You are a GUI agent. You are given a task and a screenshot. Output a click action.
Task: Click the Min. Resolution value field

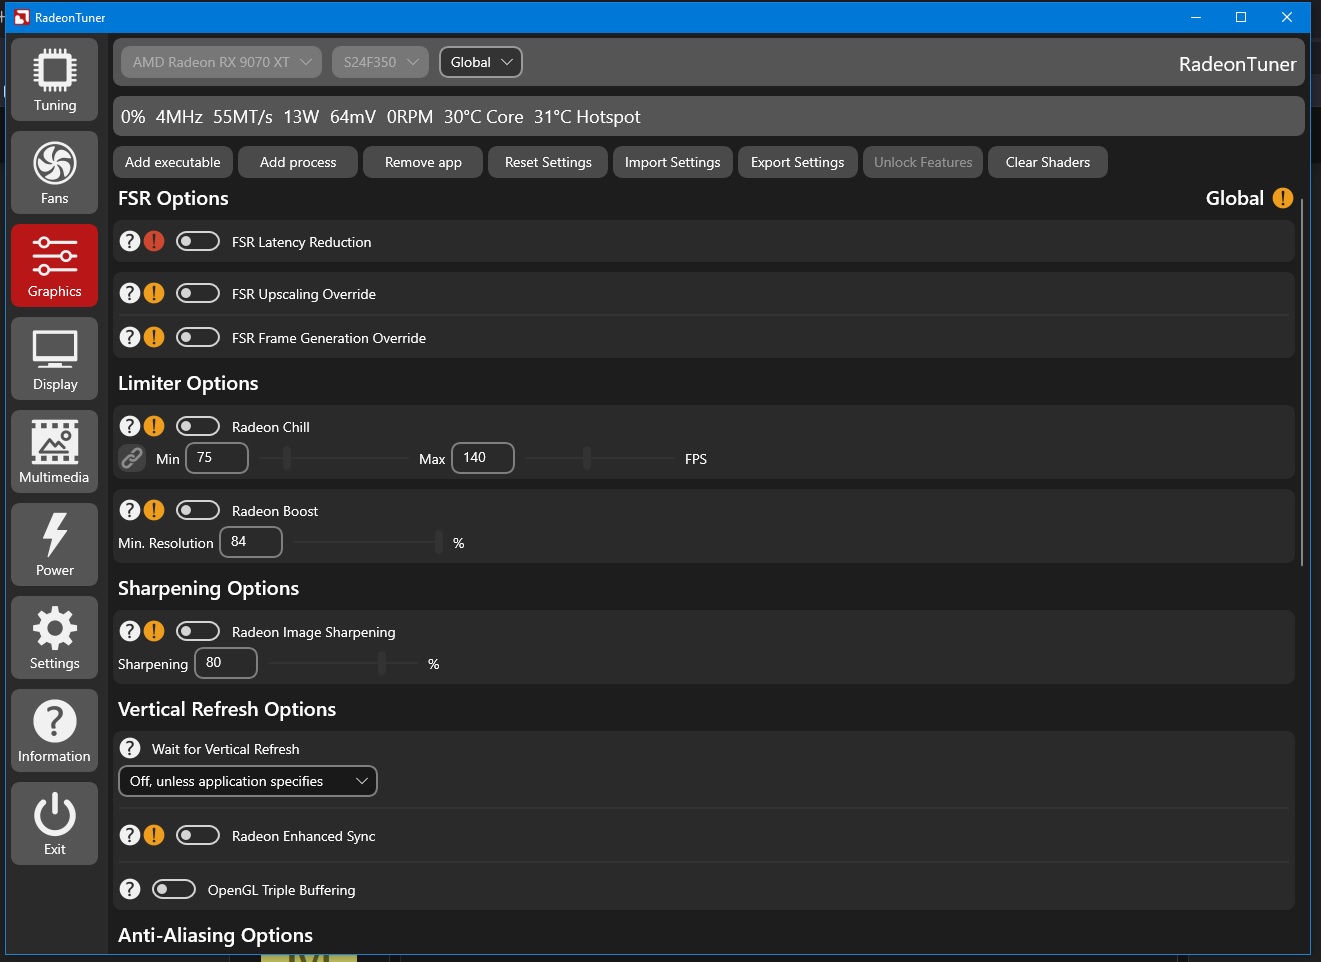(x=251, y=542)
